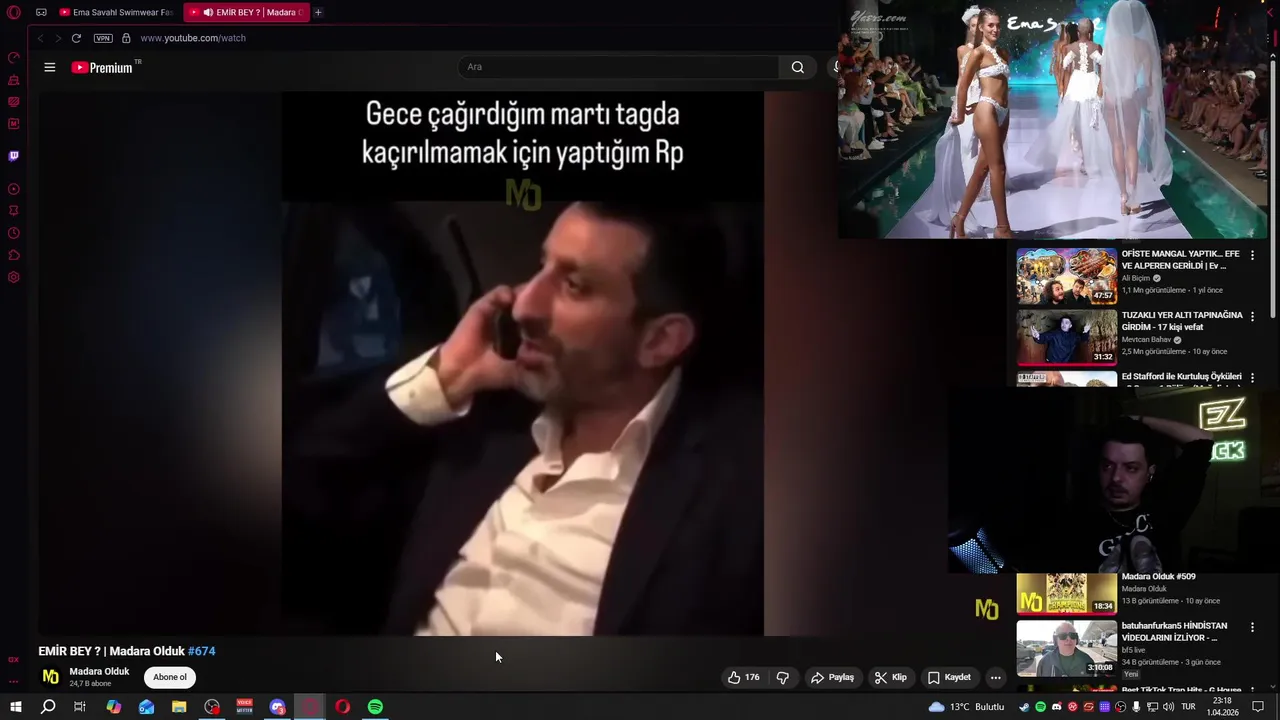Open OFİSTE MANGAL YAPTIK video thumbnail

click(1067, 276)
